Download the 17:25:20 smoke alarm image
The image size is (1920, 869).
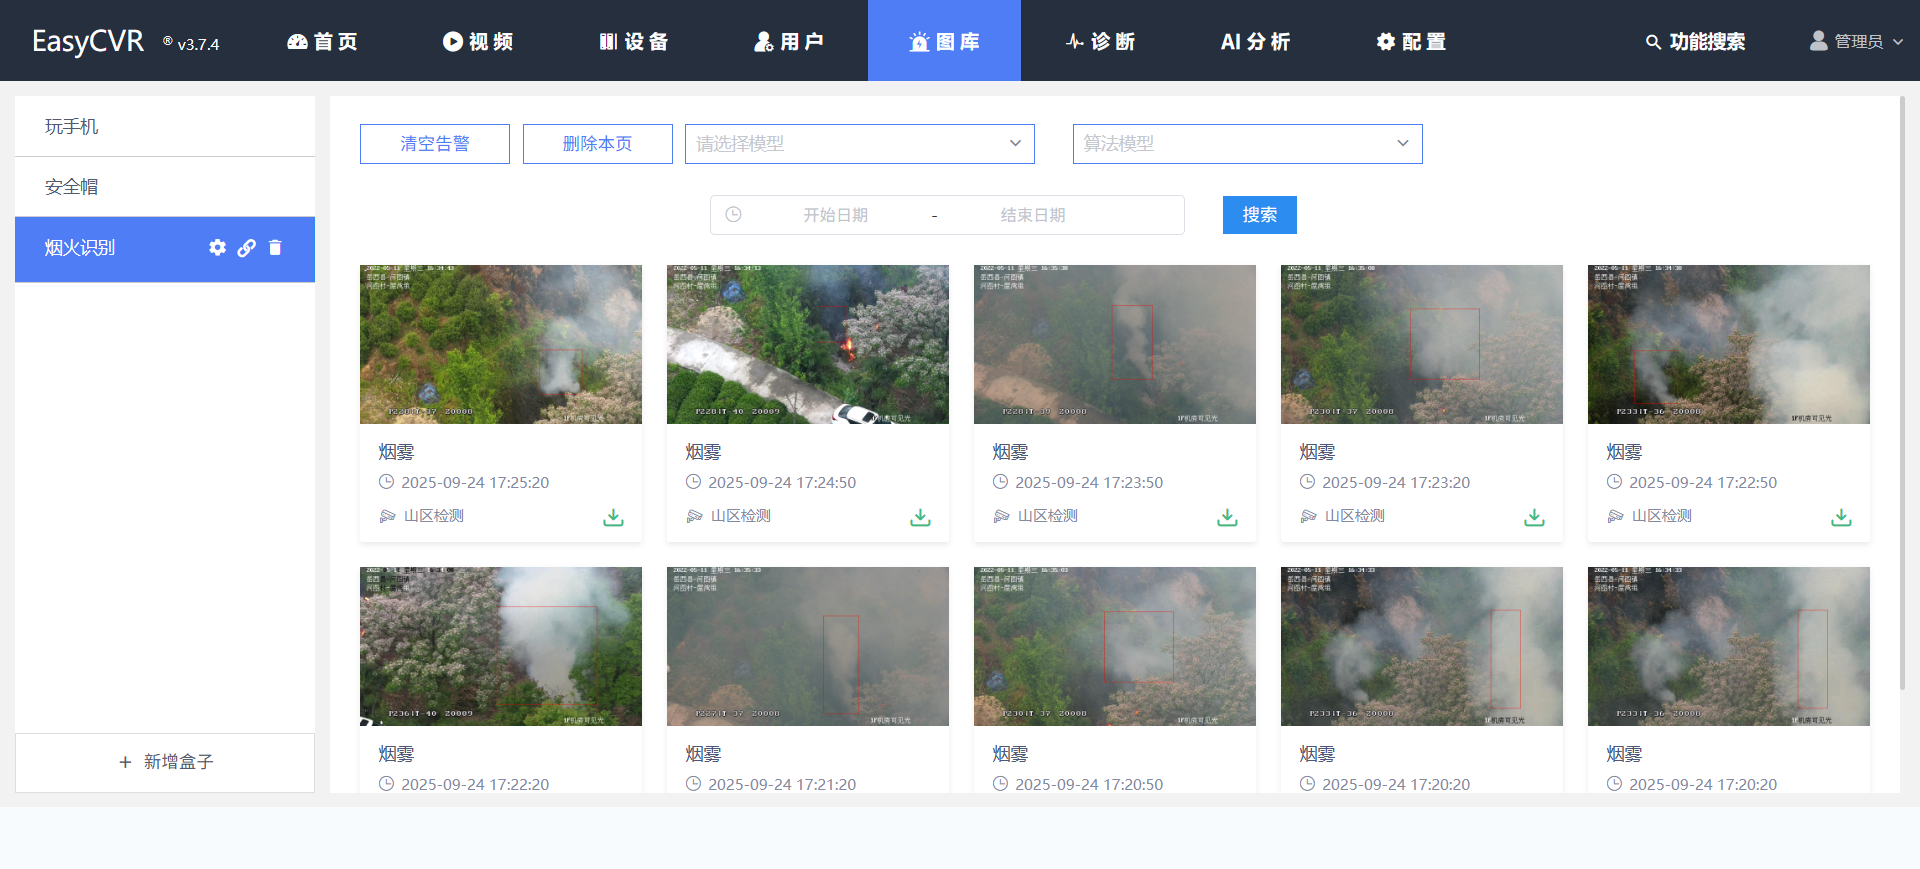pyautogui.click(x=613, y=517)
